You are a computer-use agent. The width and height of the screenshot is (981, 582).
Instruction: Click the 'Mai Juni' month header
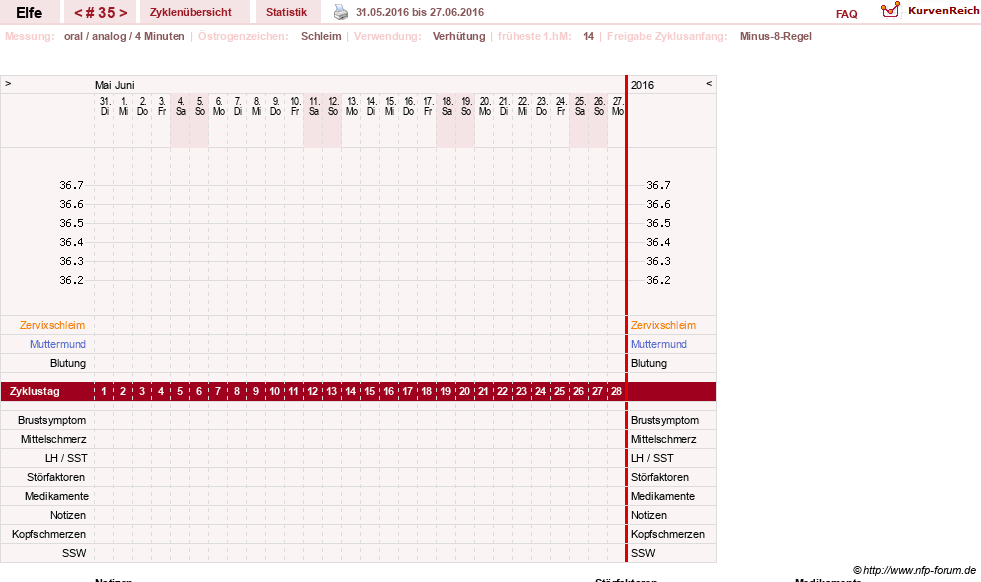114,85
